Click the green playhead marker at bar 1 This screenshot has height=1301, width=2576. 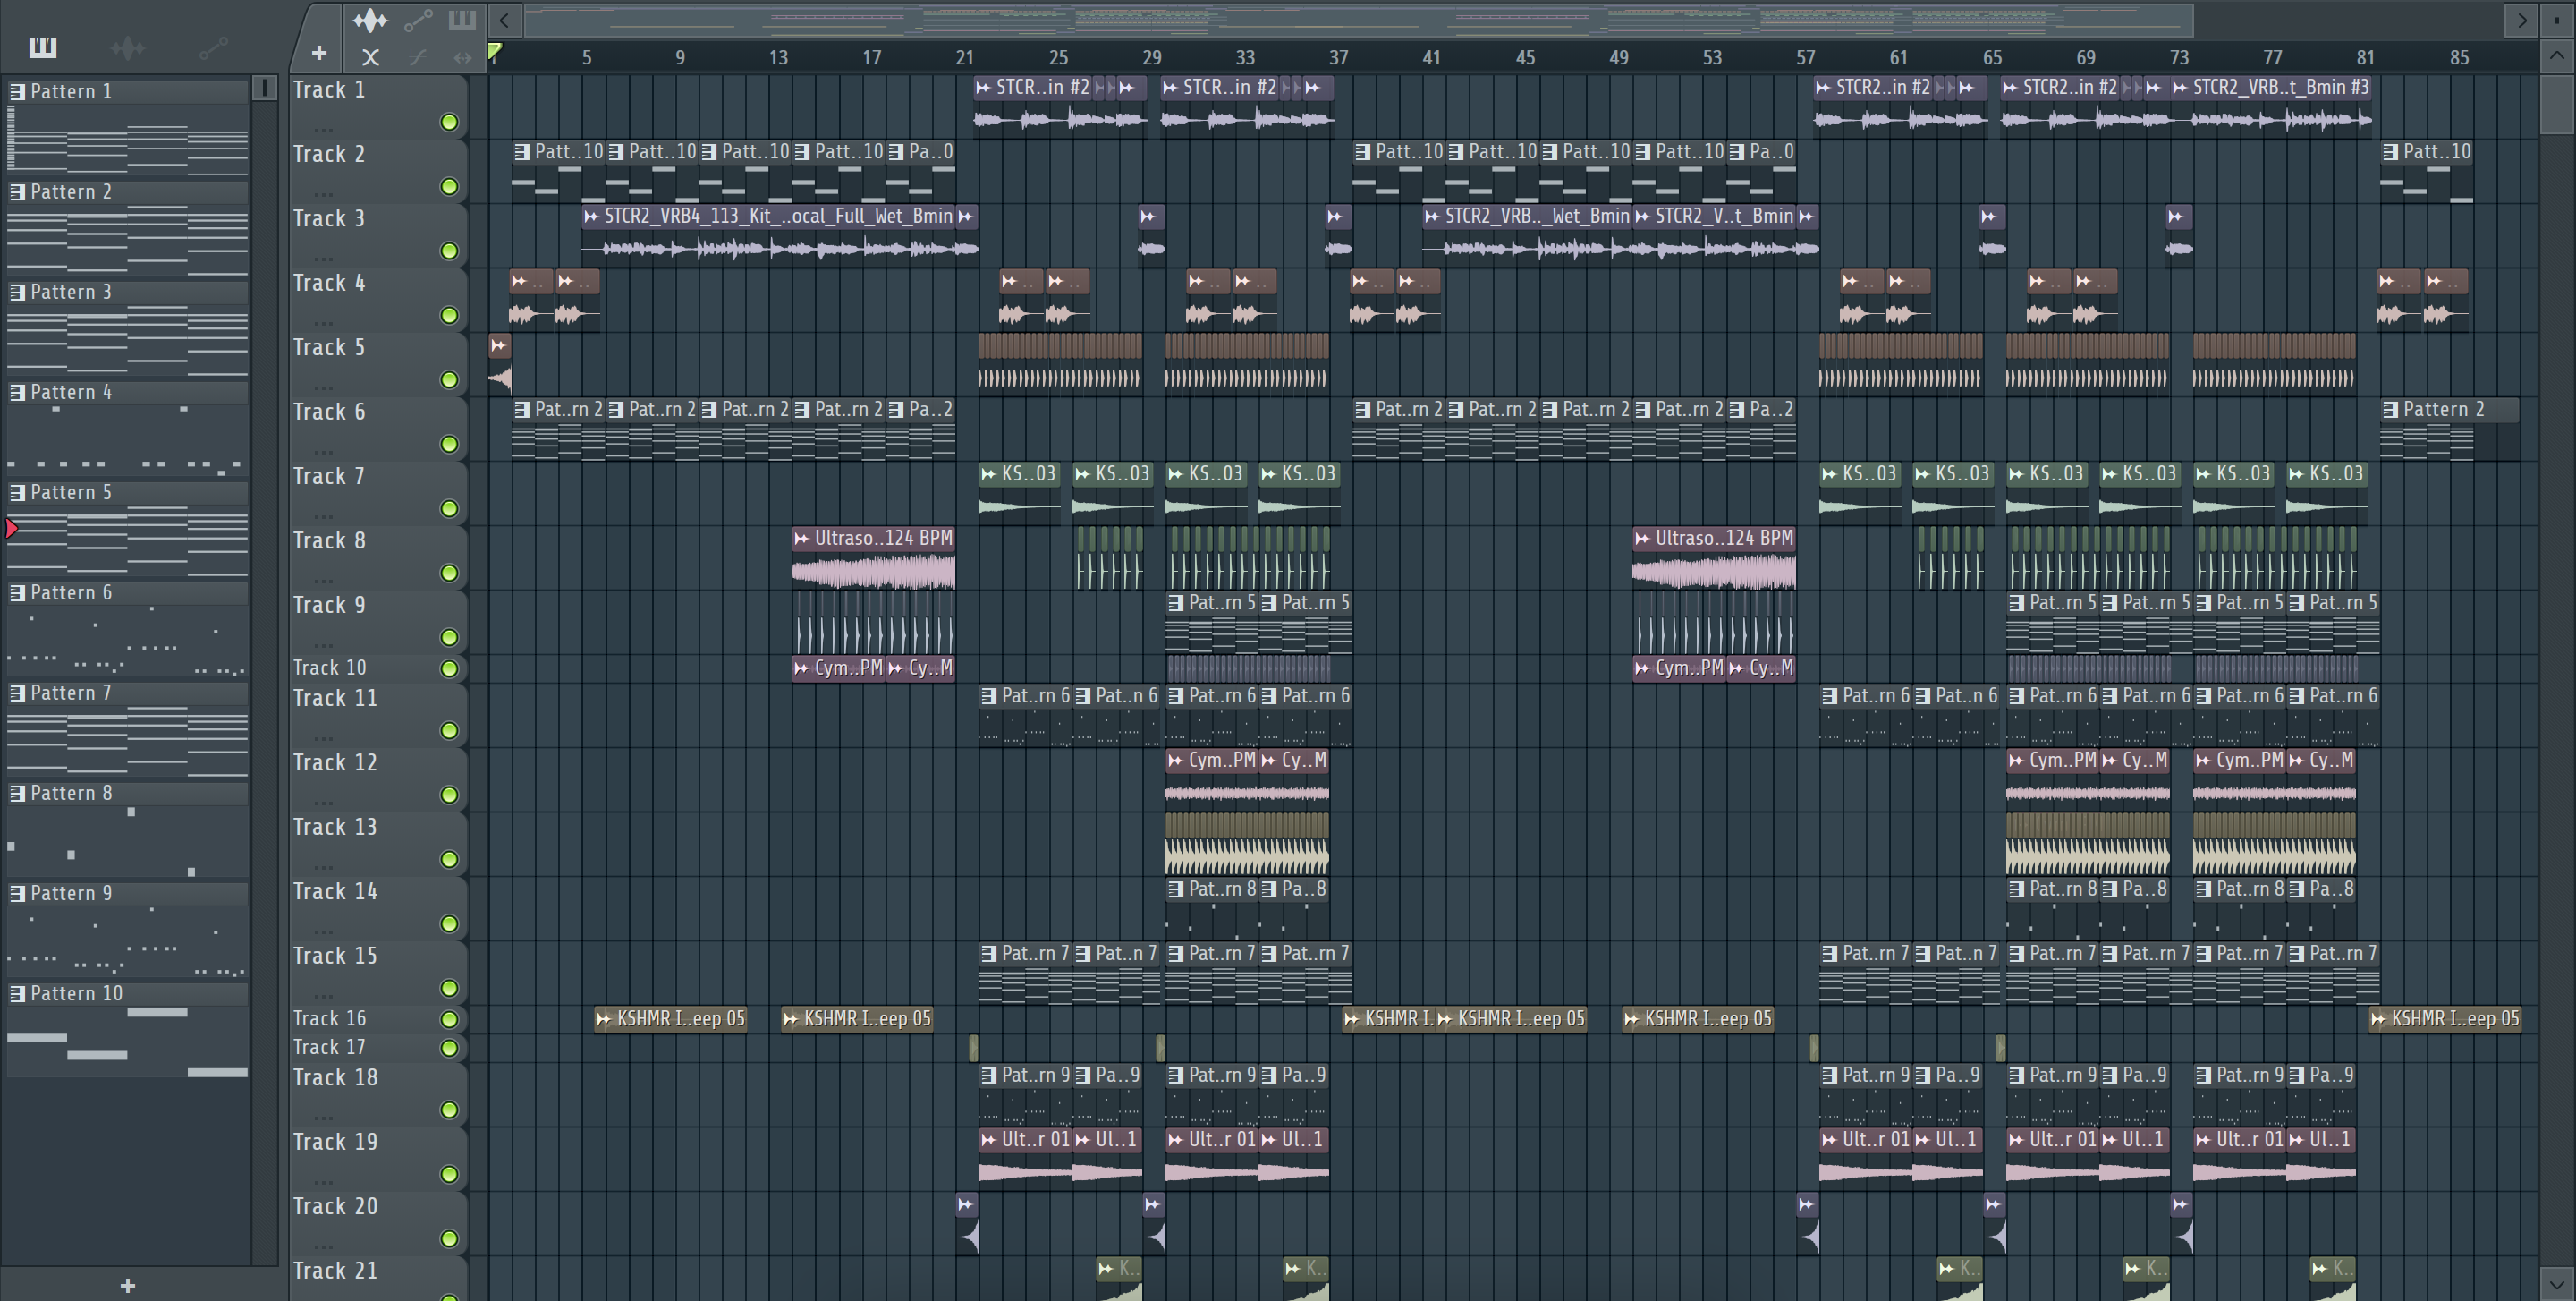[494, 50]
